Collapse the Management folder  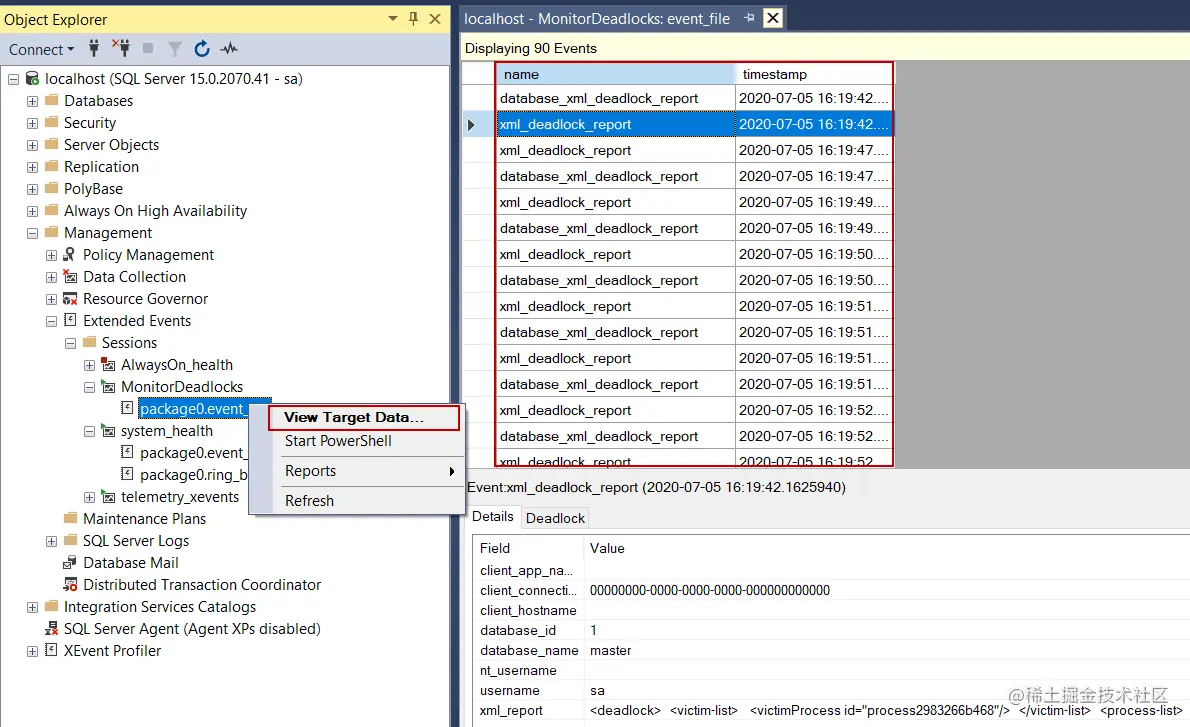[x=32, y=233]
